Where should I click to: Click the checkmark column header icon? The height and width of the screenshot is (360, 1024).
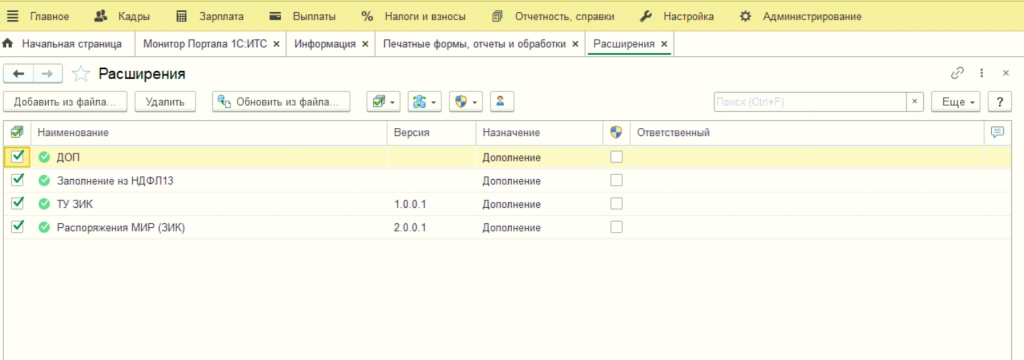pyautogui.click(x=18, y=132)
